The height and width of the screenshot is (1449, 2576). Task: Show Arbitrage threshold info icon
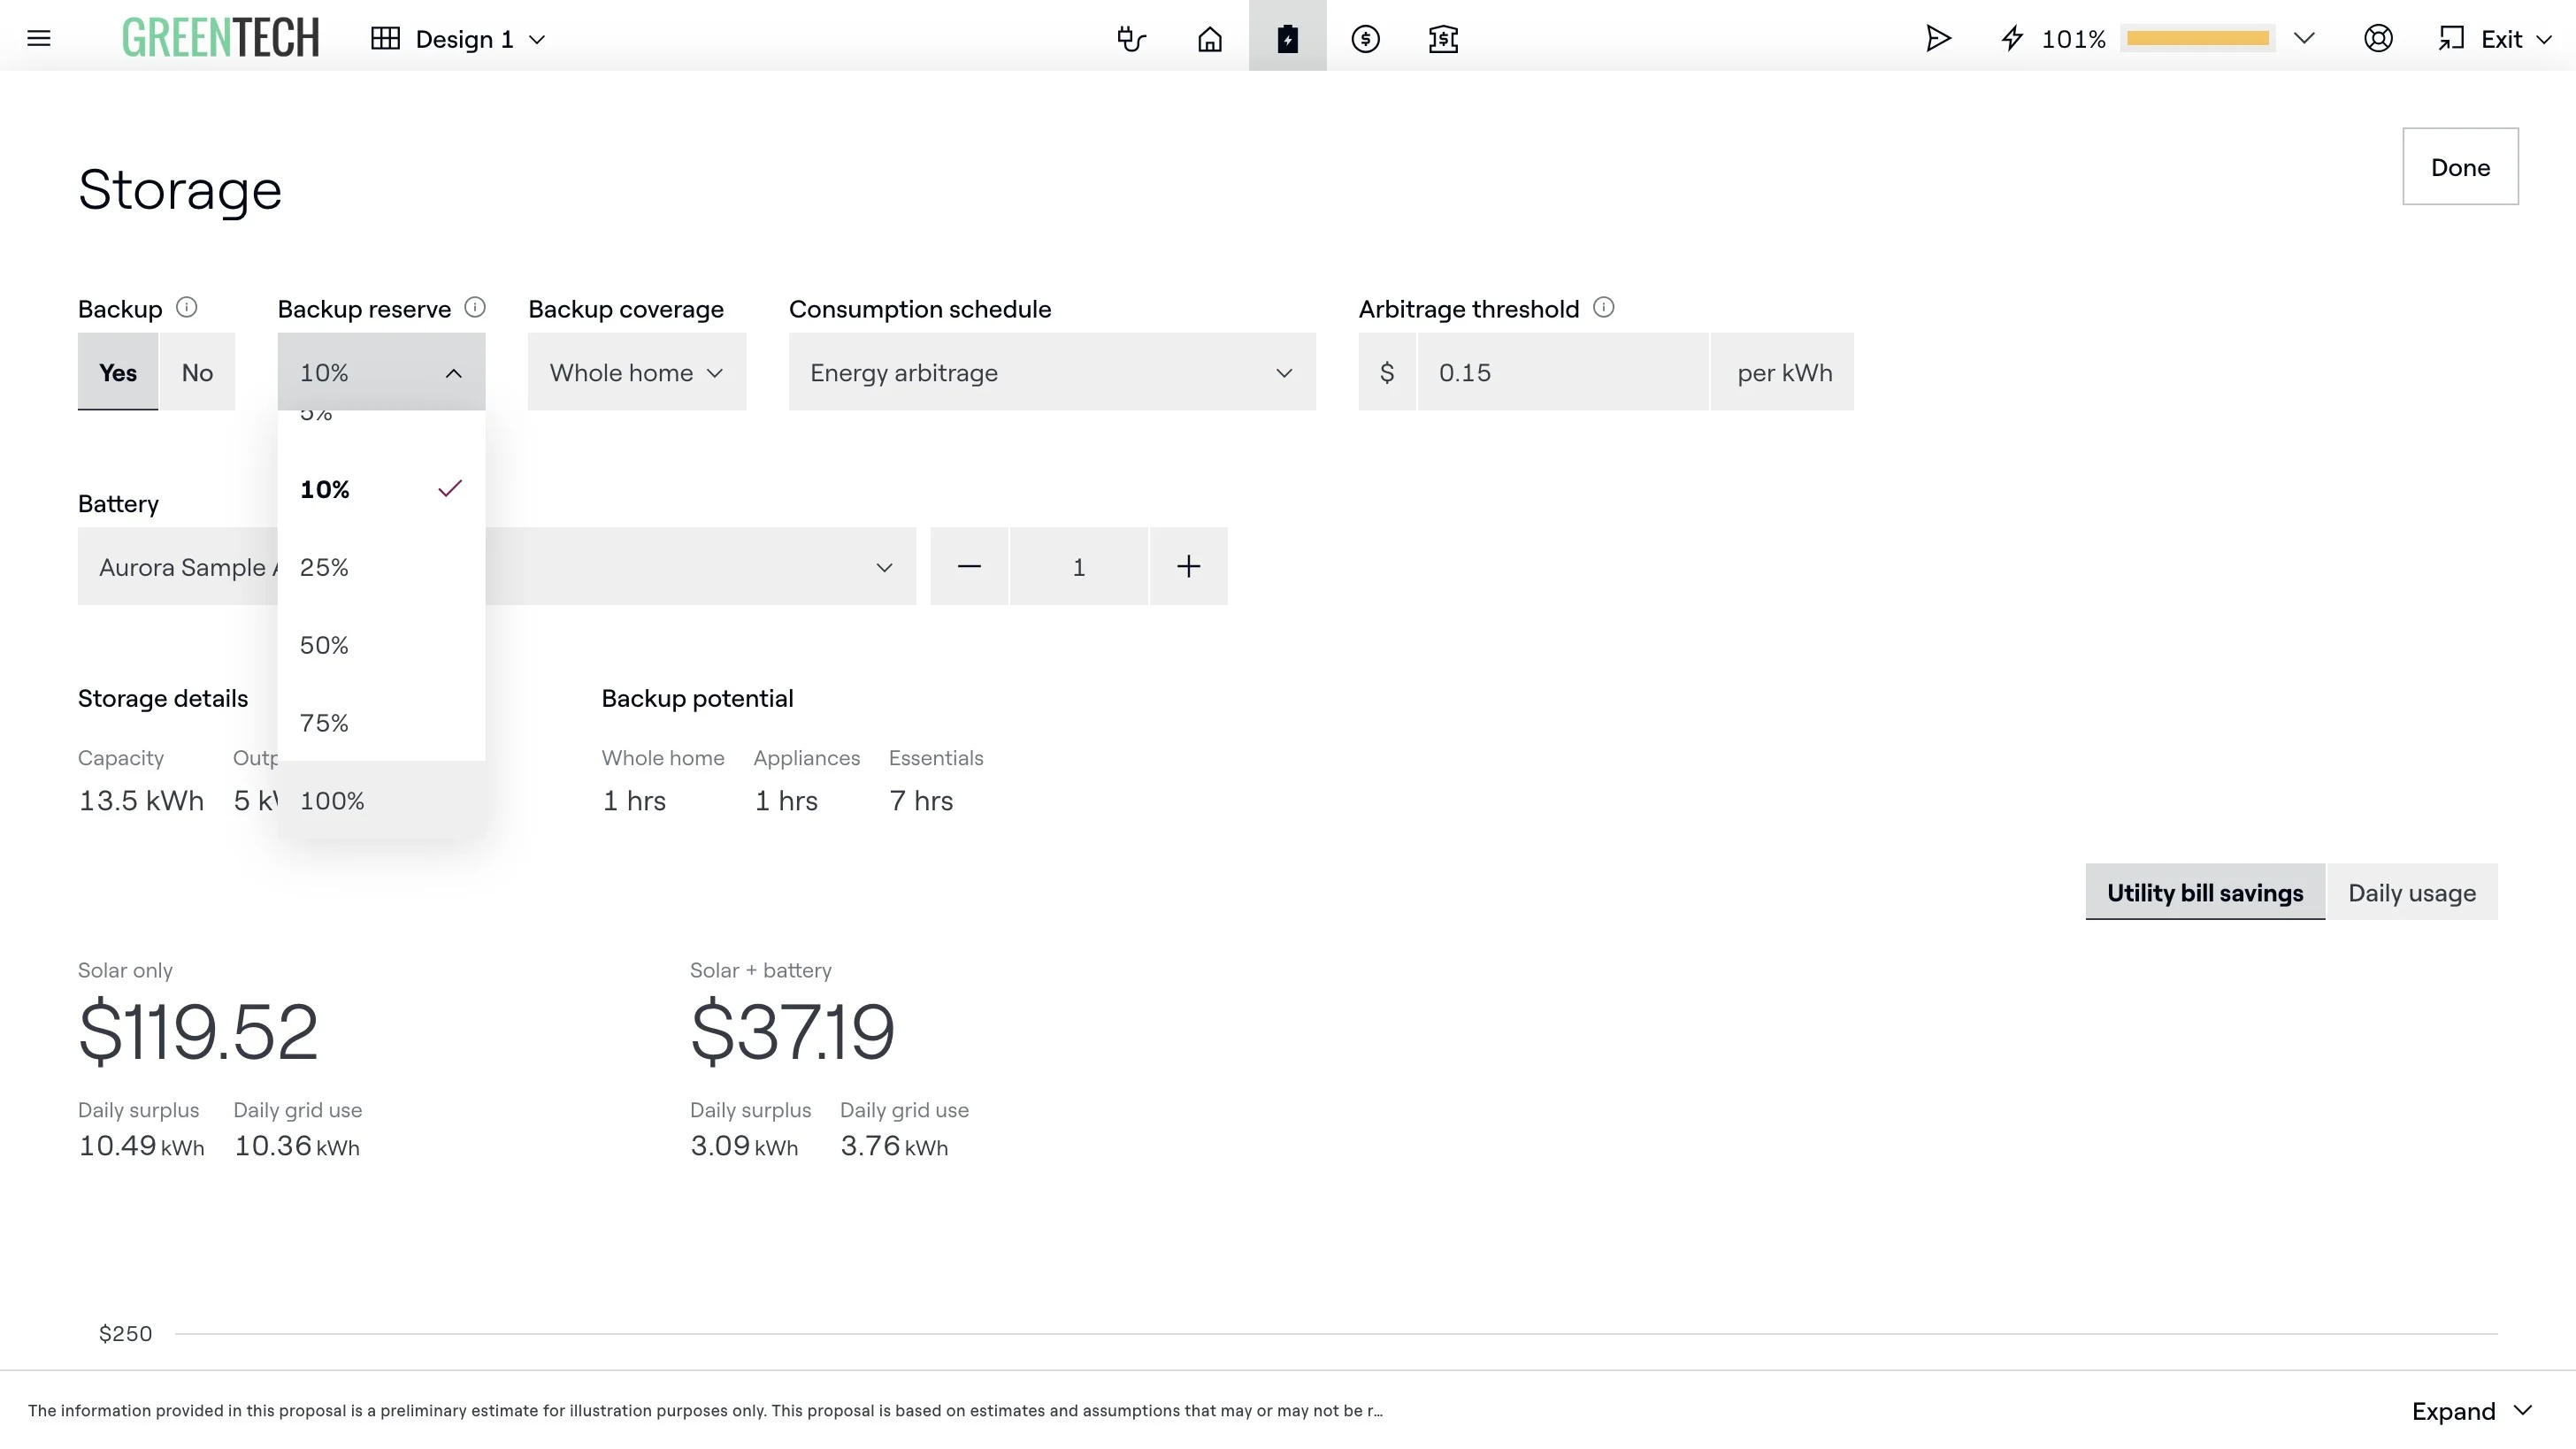(1604, 307)
